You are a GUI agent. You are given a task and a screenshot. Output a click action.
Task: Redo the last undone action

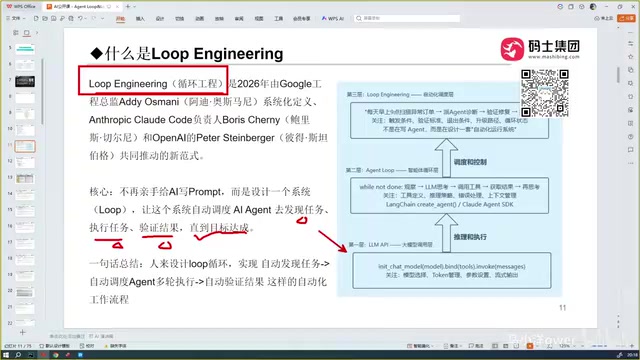pyautogui.click(x=94, y=18)
